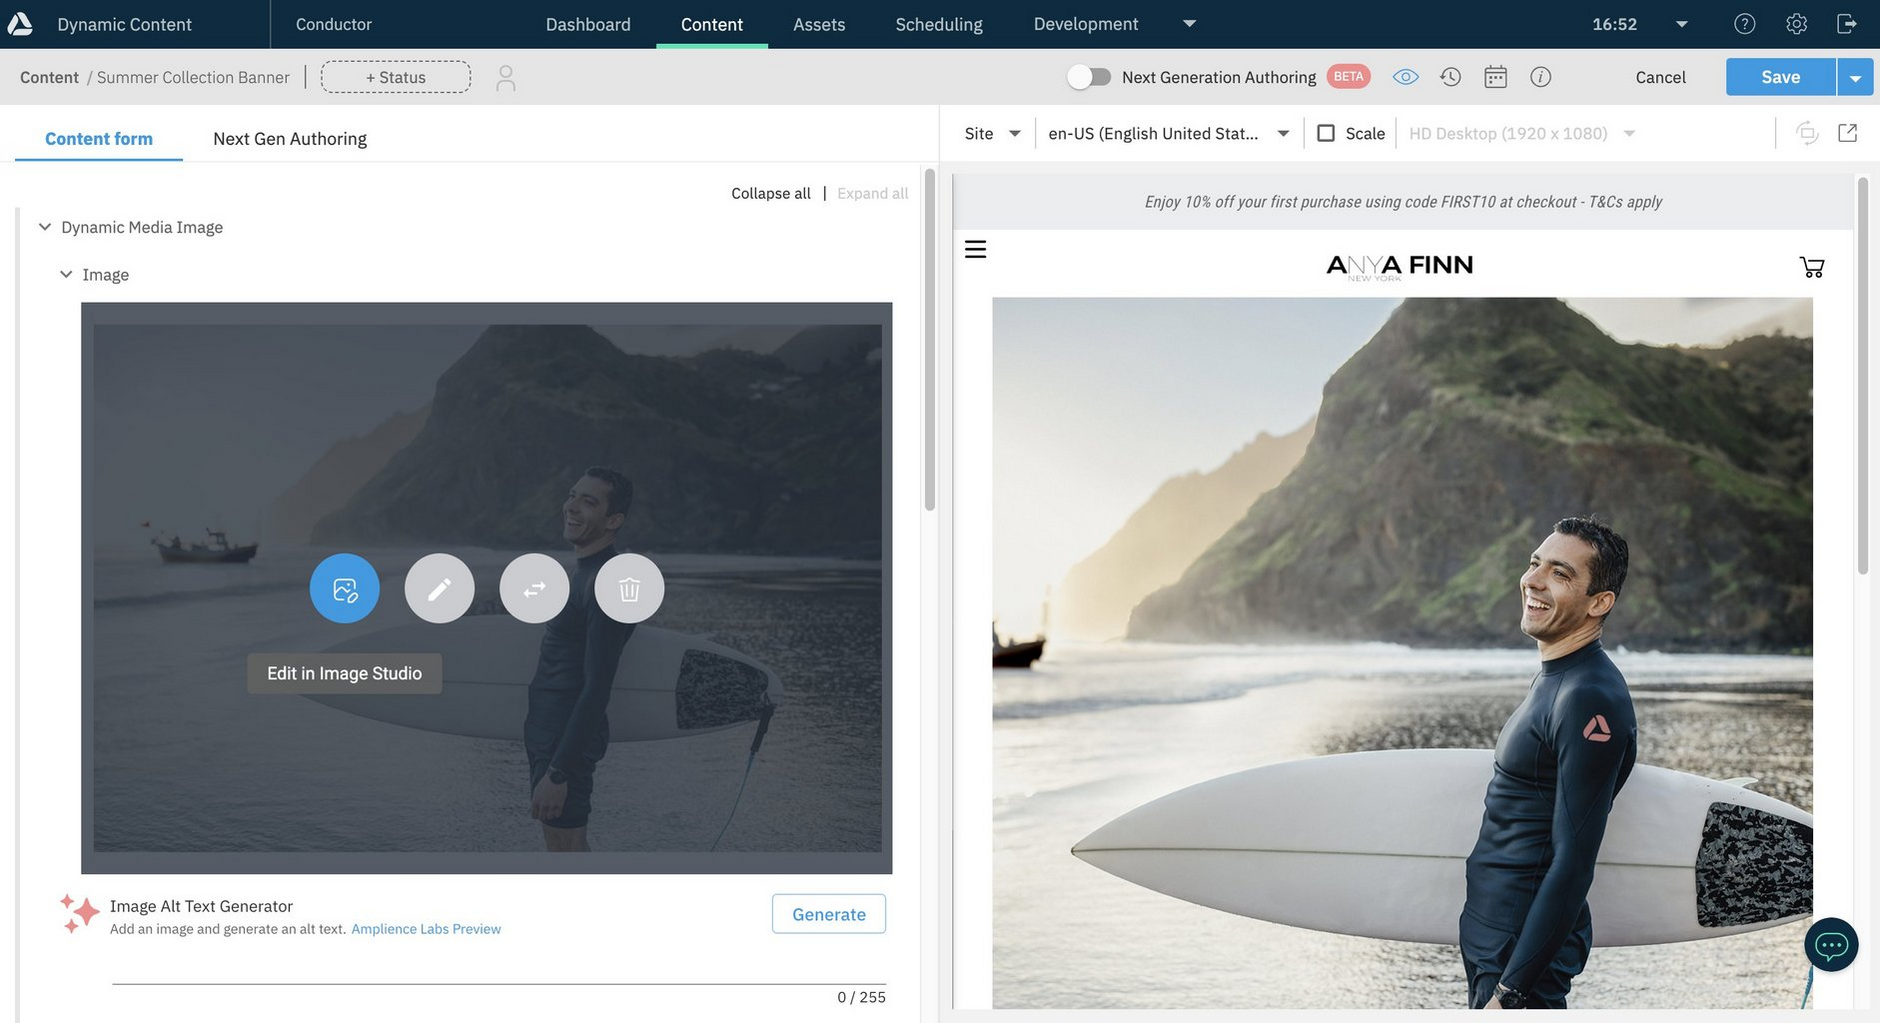Select the Content nav tab
1880x1023 pixels.
coord(712,24)
